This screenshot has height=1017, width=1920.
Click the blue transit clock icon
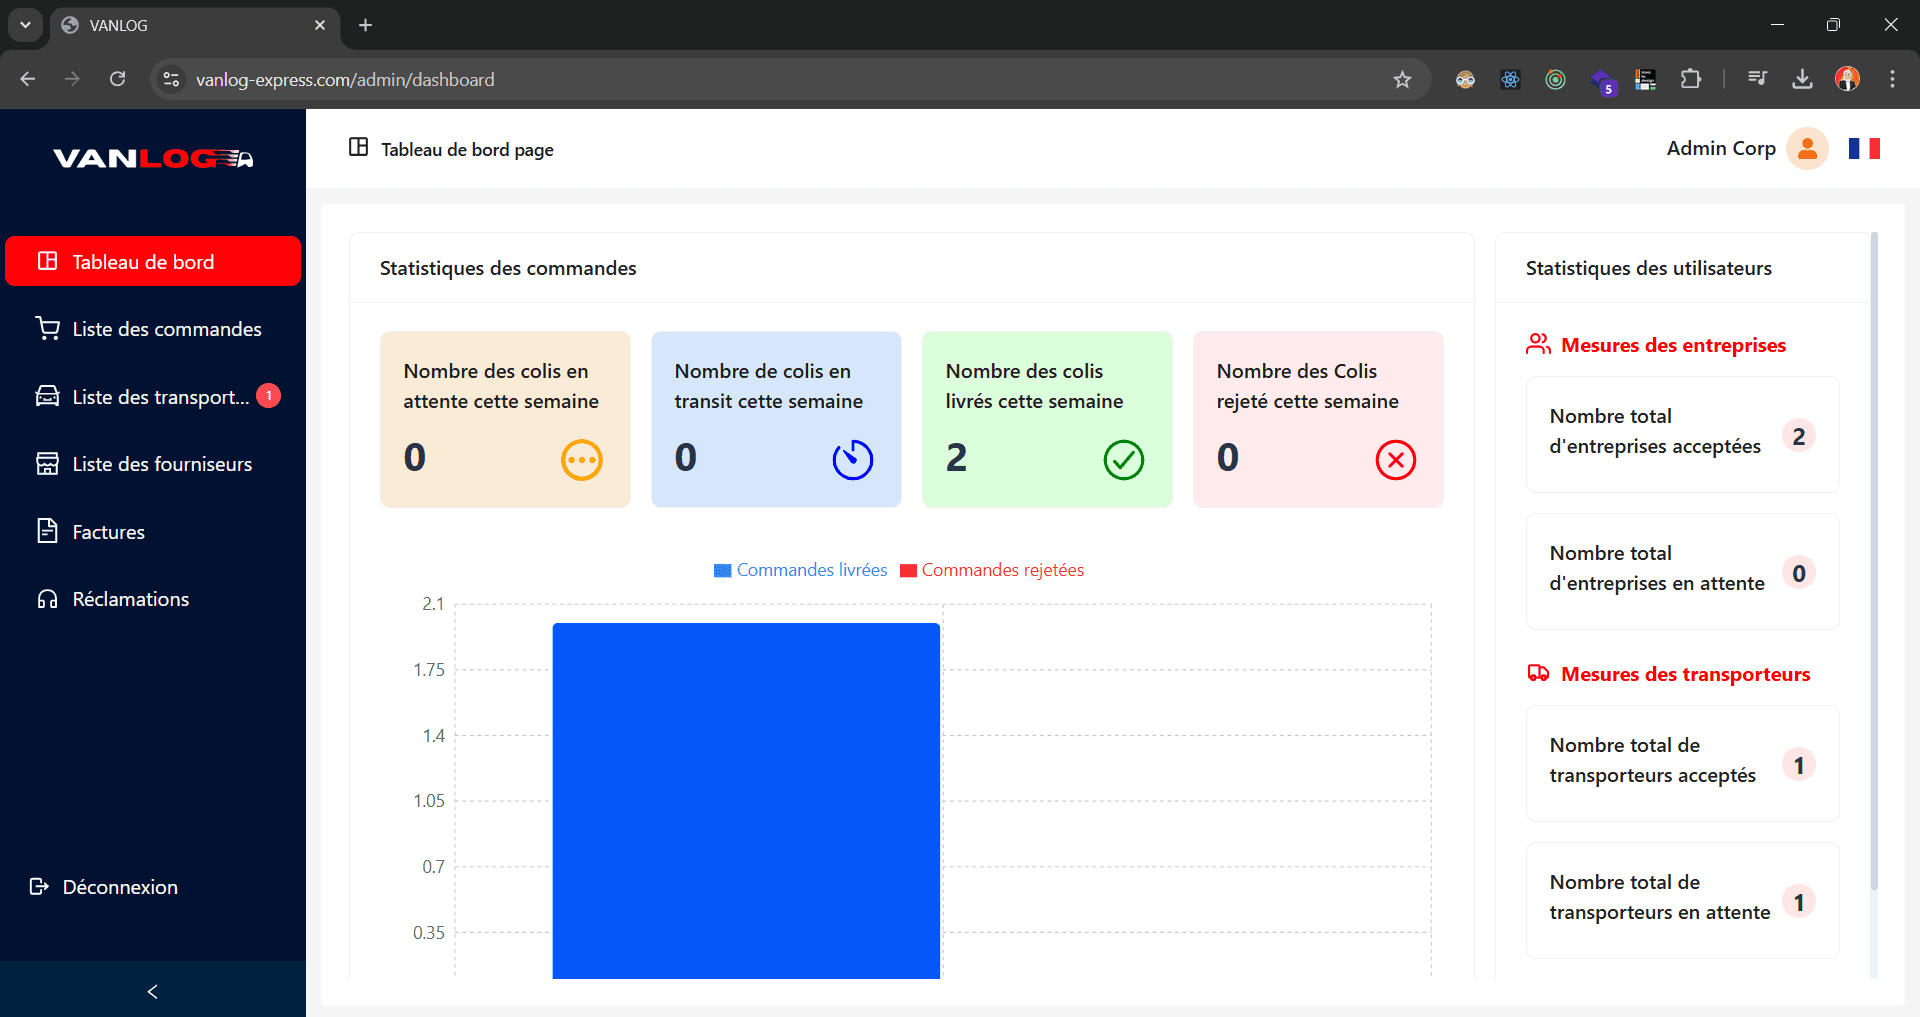[x=853, y=460]
